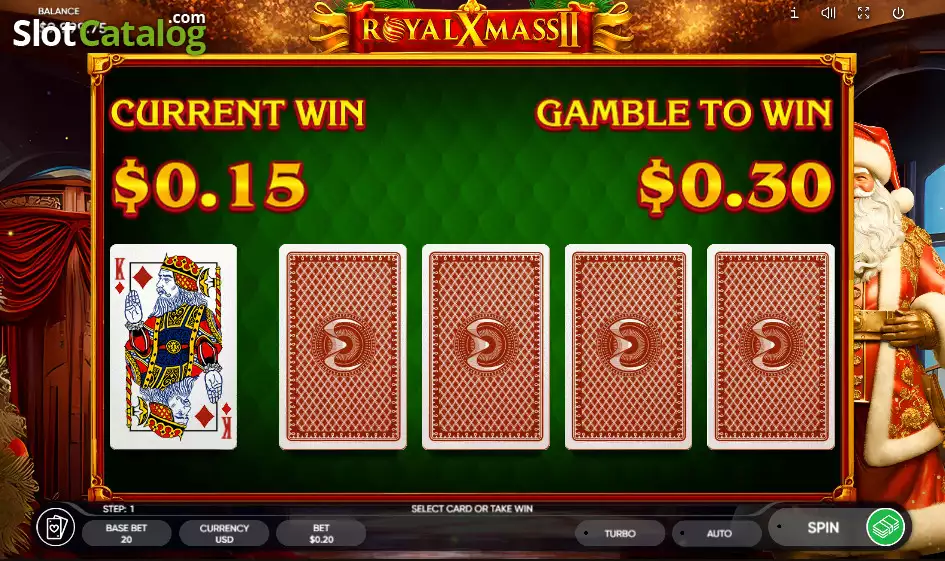This screenshot has height=561, width=945.
Task: Mute the game sound
Action: coord(829,13)
